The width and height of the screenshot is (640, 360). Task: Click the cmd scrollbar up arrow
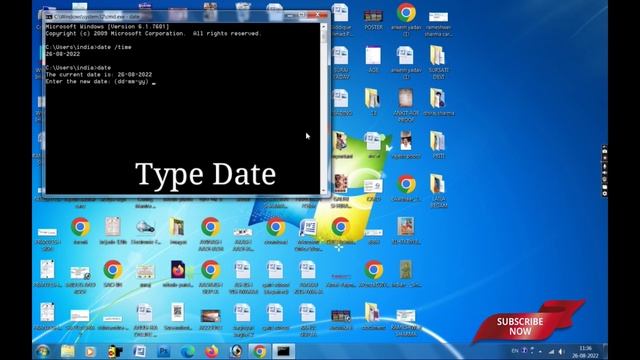324,27
